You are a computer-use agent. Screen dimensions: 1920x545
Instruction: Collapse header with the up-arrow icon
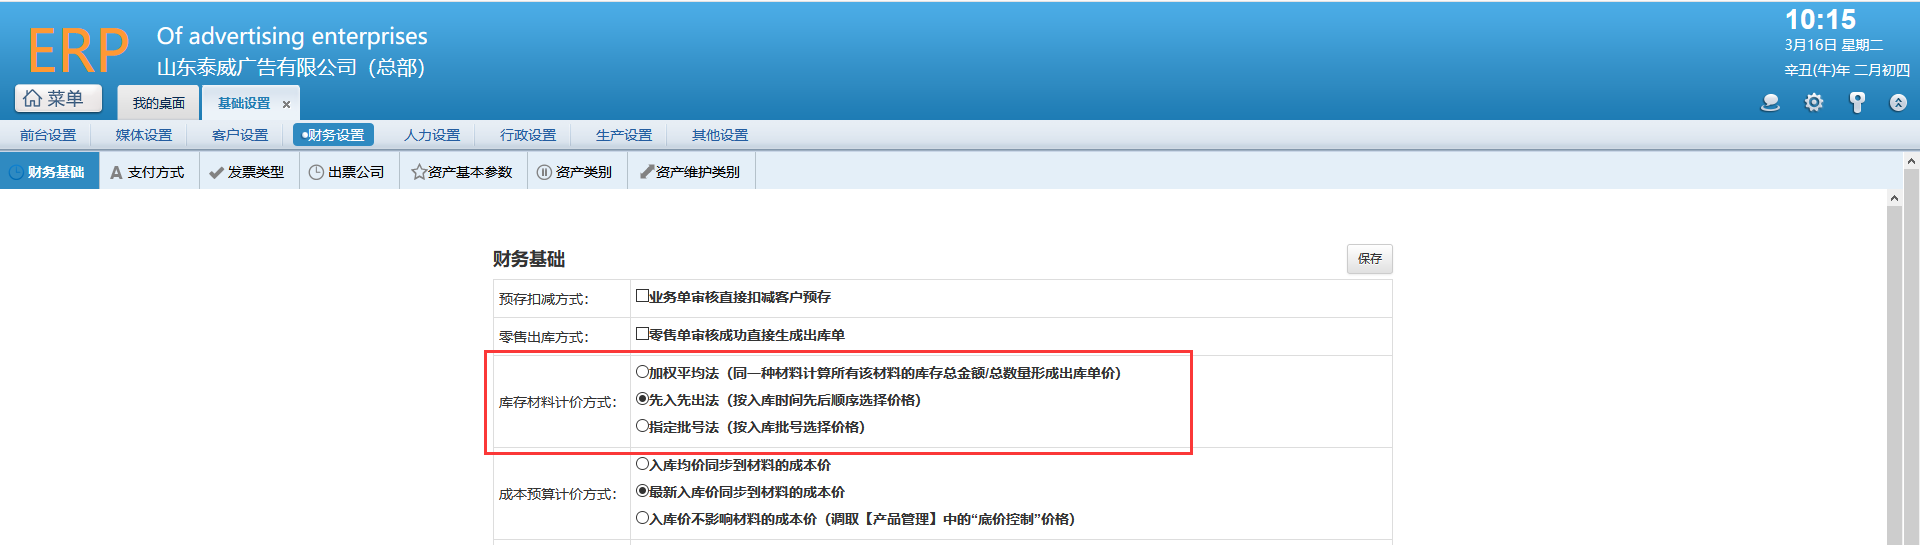pos(1898,102)
